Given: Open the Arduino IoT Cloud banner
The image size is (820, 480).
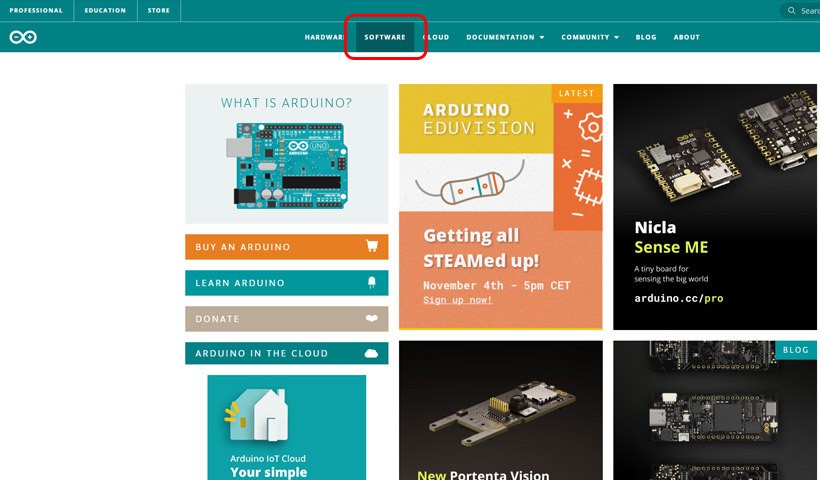Looking at the screenshot, I should [287, 428].
